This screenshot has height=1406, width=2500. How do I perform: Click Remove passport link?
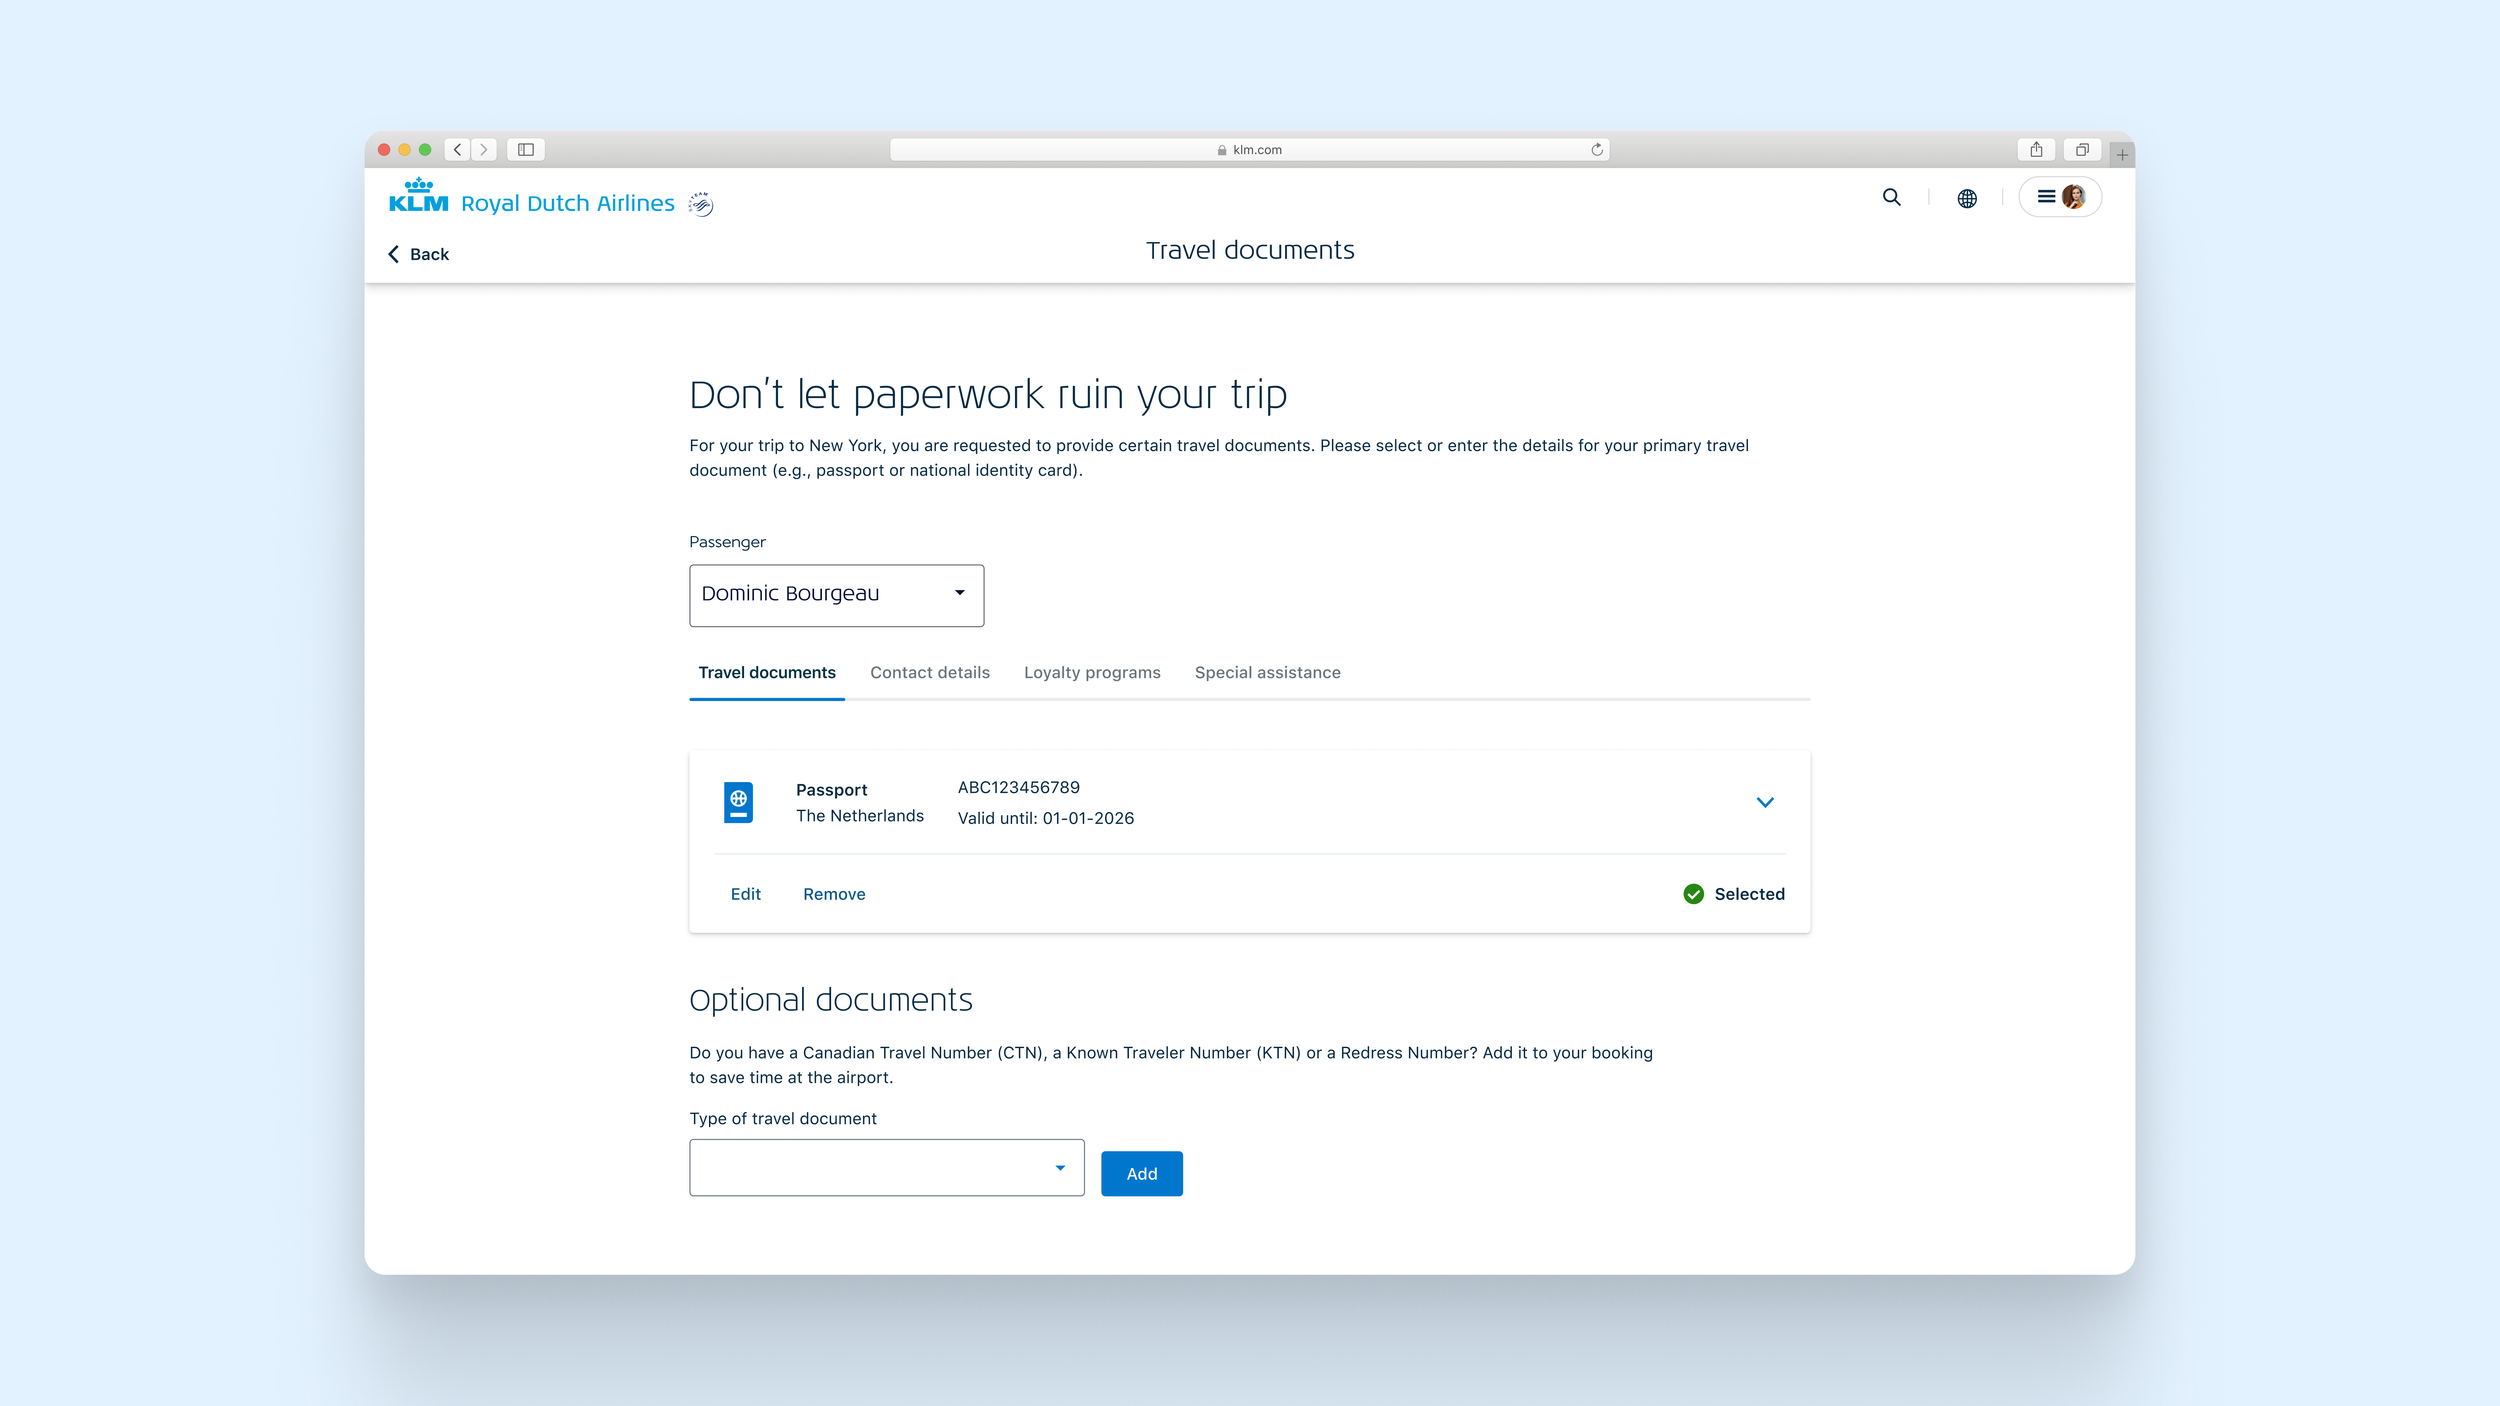point(834,894)
